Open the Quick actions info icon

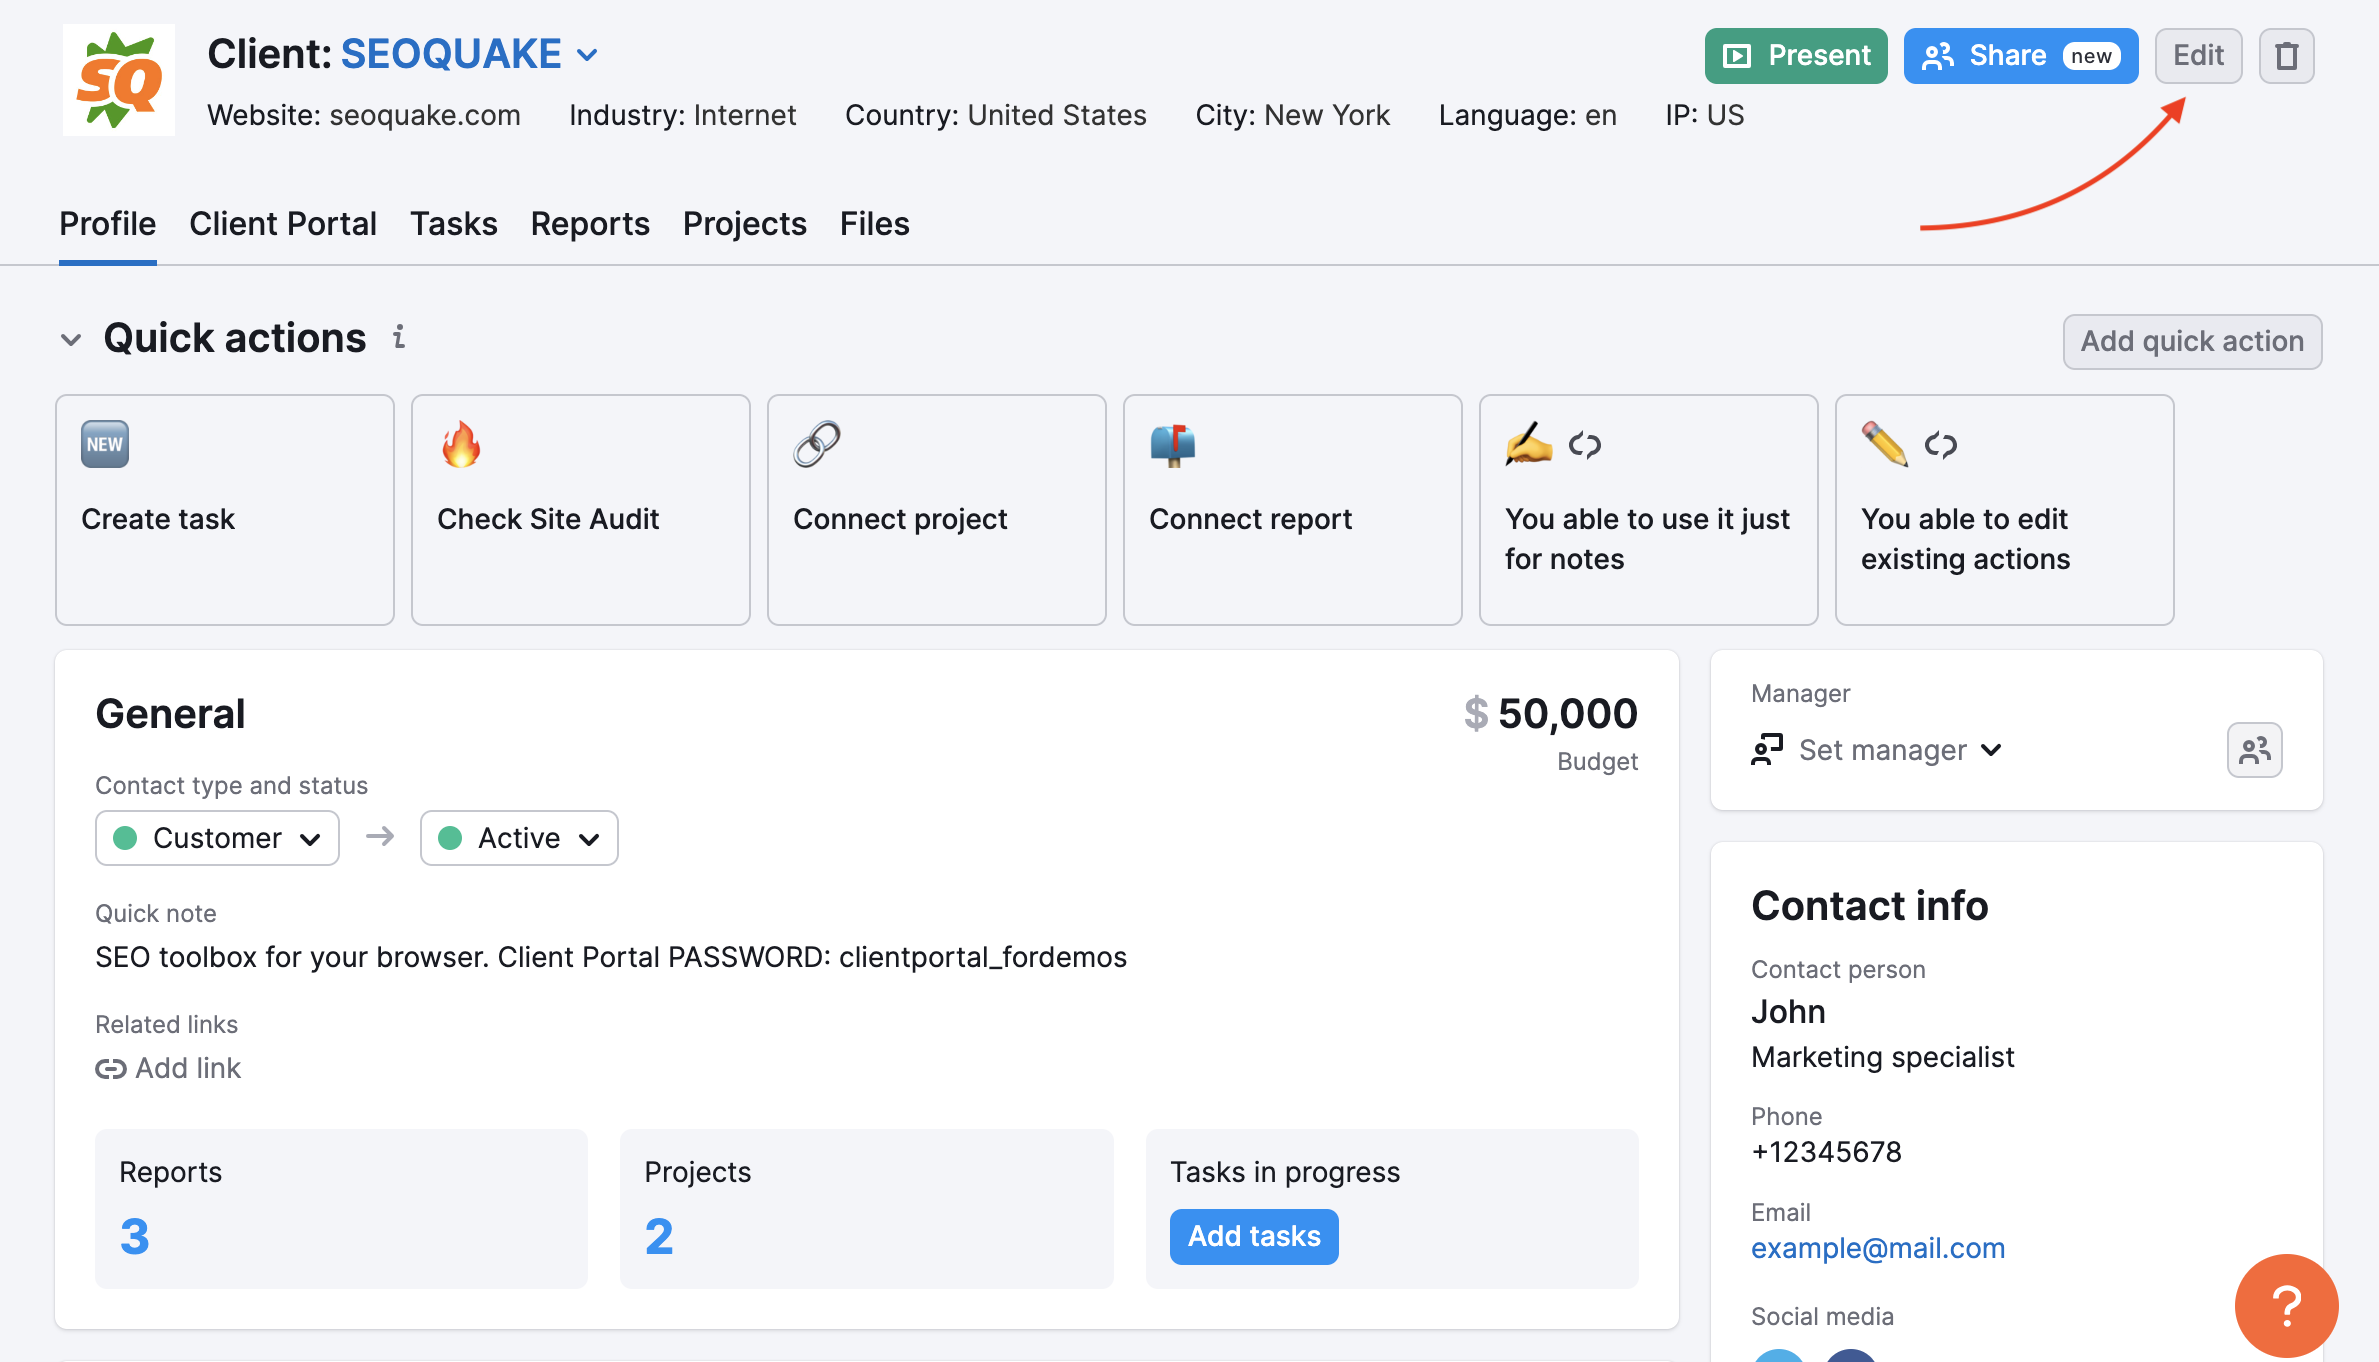[x=399, y=337]
